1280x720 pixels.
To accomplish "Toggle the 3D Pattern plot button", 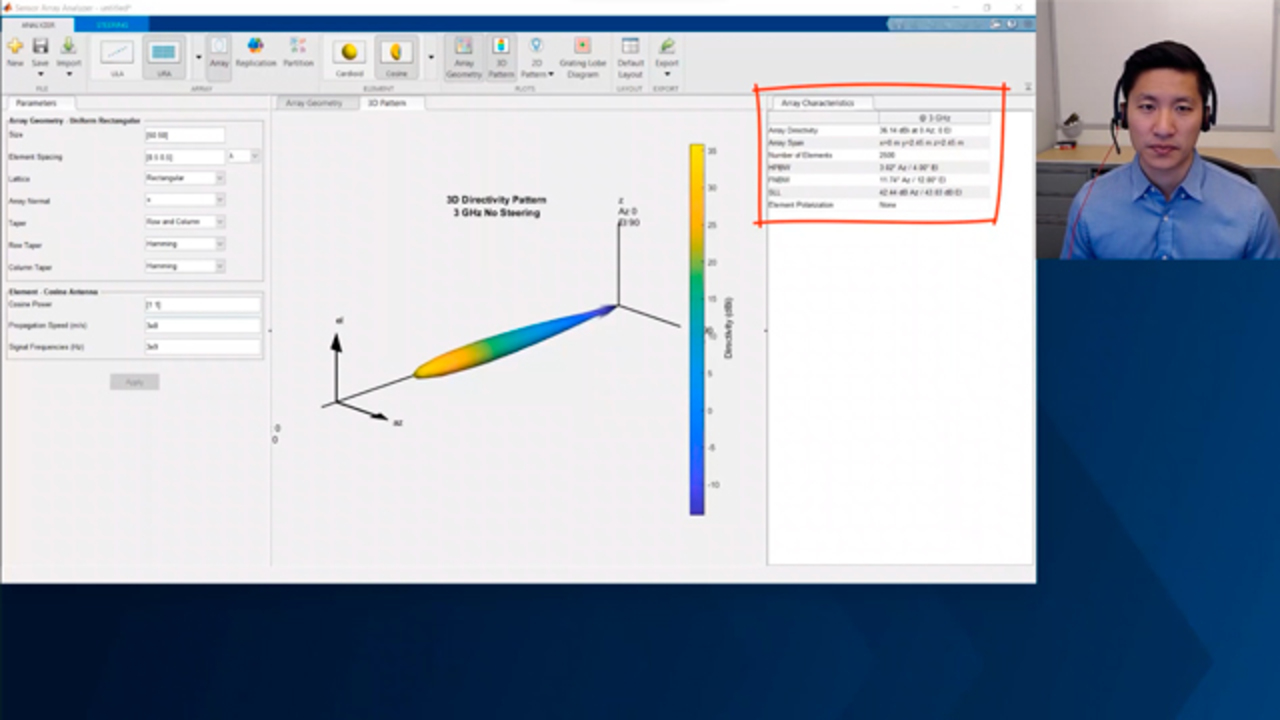I will [x=501, y=57].
